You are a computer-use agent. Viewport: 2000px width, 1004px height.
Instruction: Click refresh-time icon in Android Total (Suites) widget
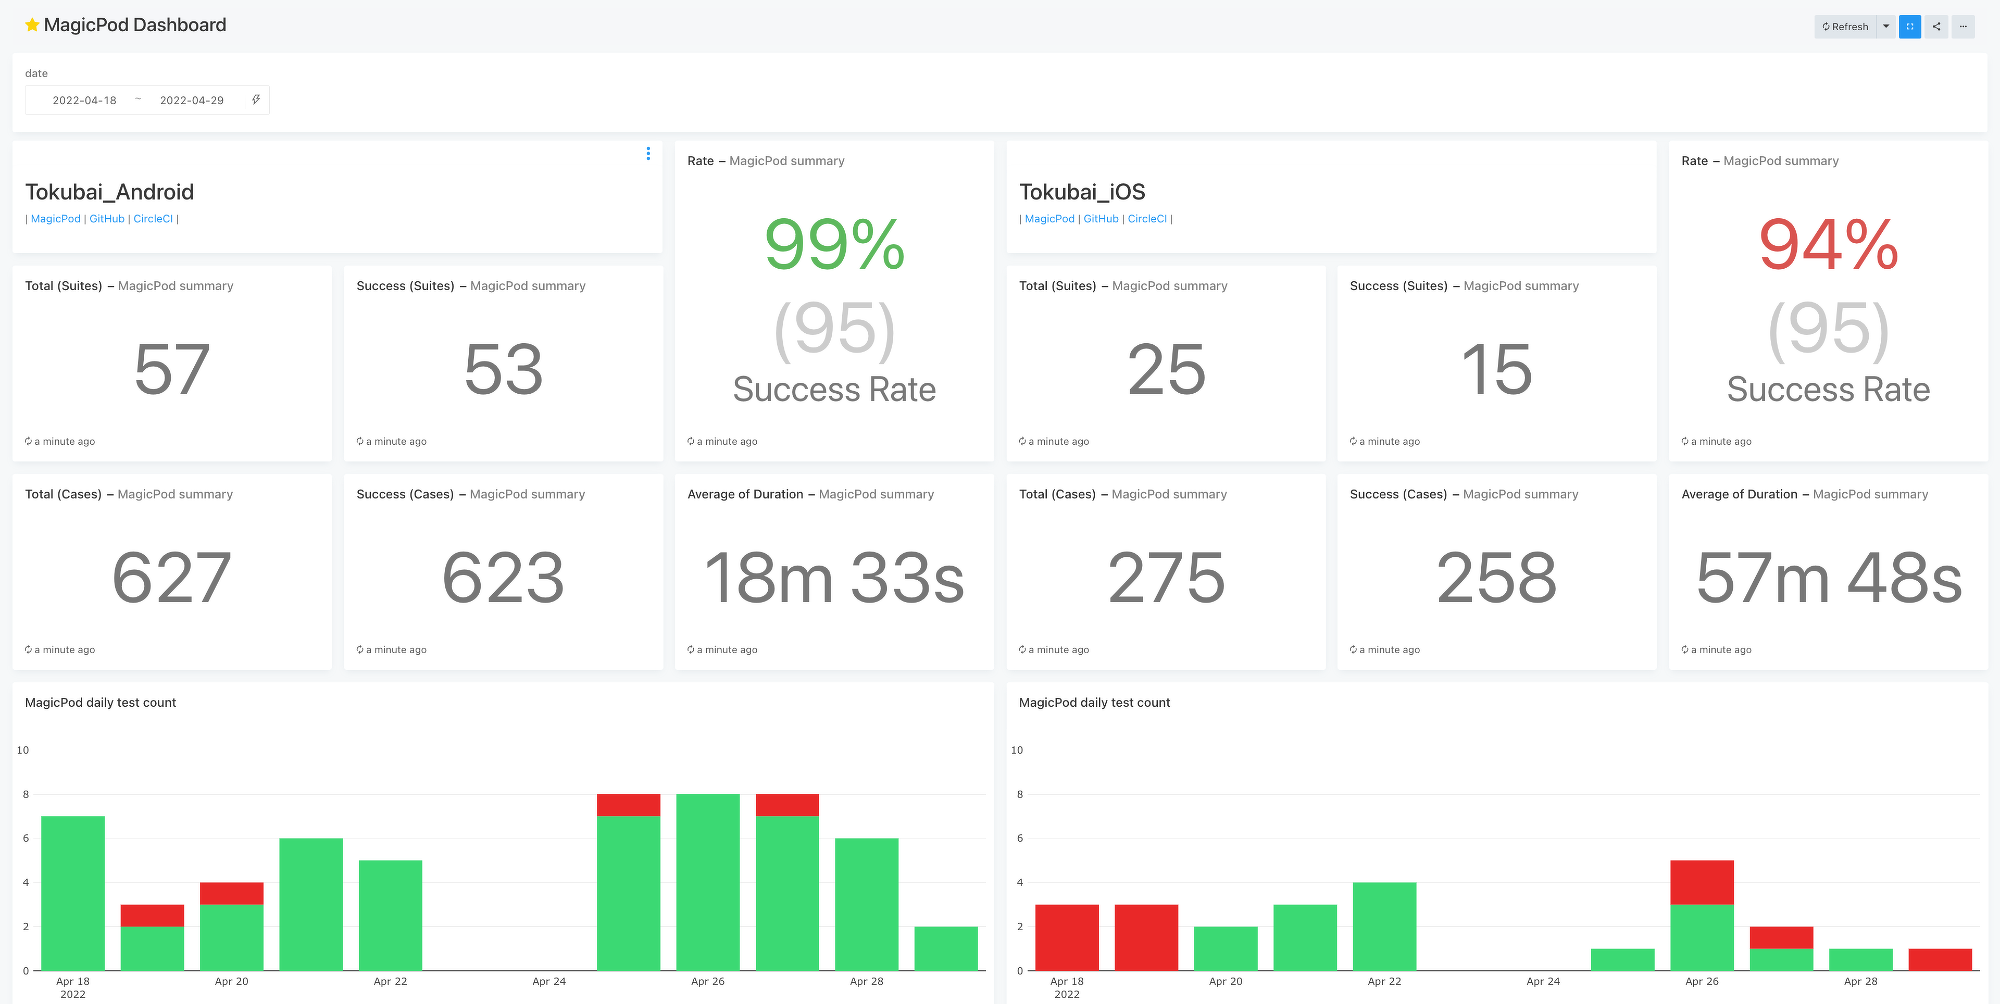click(x=29, y=441)
